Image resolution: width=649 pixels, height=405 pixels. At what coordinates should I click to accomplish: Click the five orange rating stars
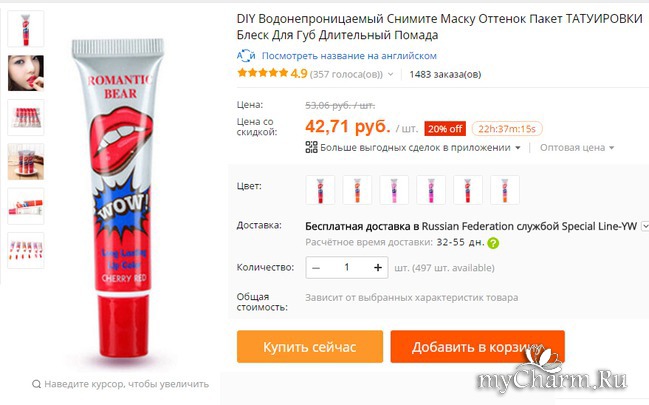coord(263,74)
